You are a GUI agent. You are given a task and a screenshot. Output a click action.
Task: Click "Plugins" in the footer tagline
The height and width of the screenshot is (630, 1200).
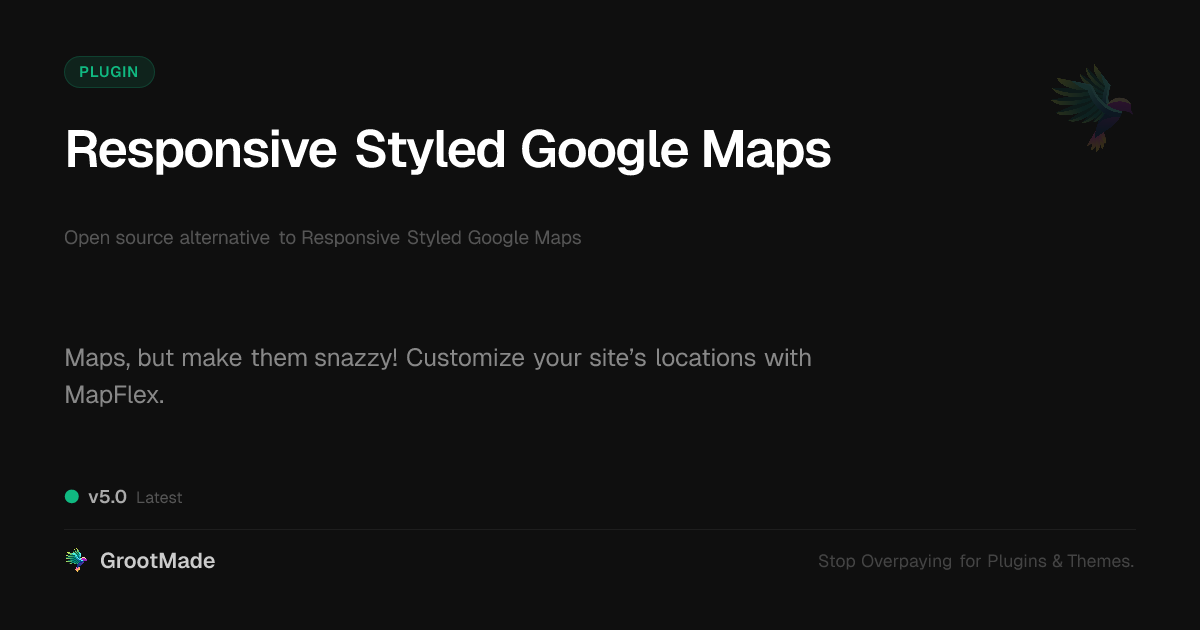[x=1016, y=562]
